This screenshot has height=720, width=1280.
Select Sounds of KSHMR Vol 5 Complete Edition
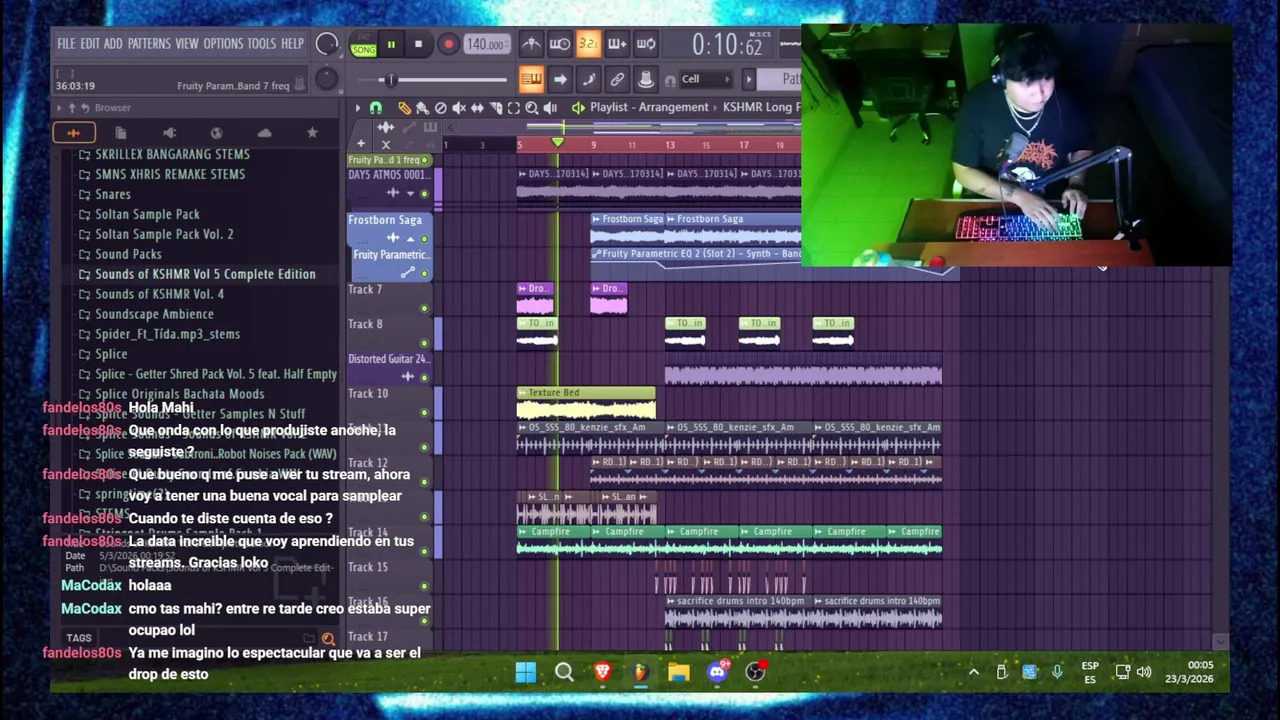point(205,274)
